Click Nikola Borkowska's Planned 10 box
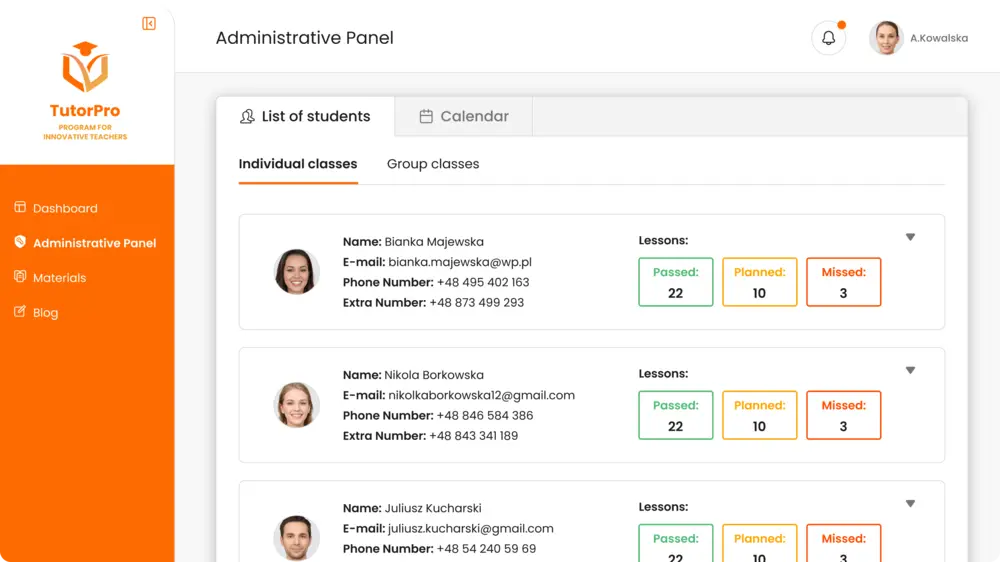1000x562 pixels. pos(760,415)
